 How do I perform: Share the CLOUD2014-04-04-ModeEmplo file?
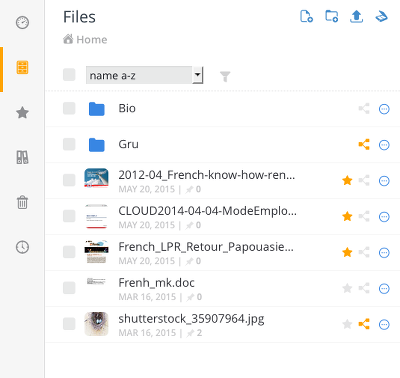(x=364, y=216)
